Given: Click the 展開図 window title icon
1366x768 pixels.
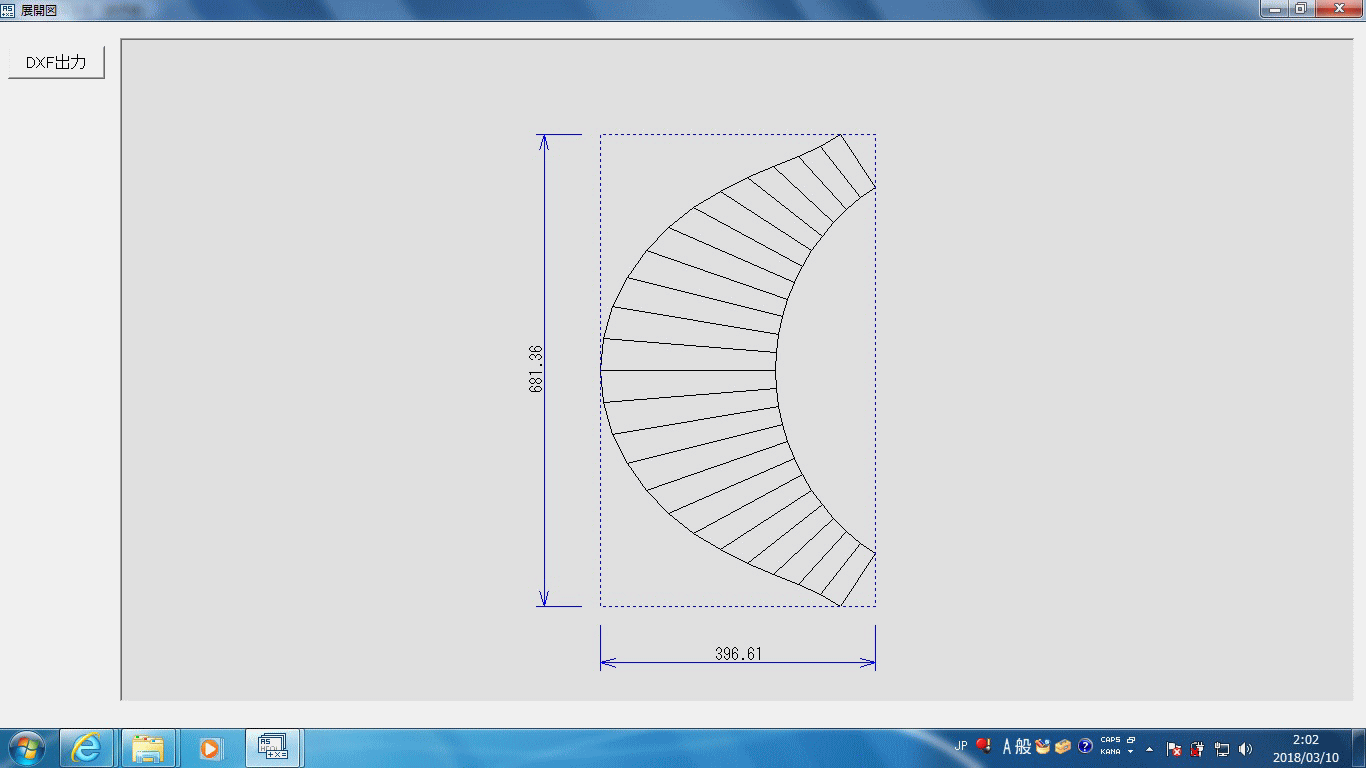Looking at the screenshot, I should pos(9,9).
